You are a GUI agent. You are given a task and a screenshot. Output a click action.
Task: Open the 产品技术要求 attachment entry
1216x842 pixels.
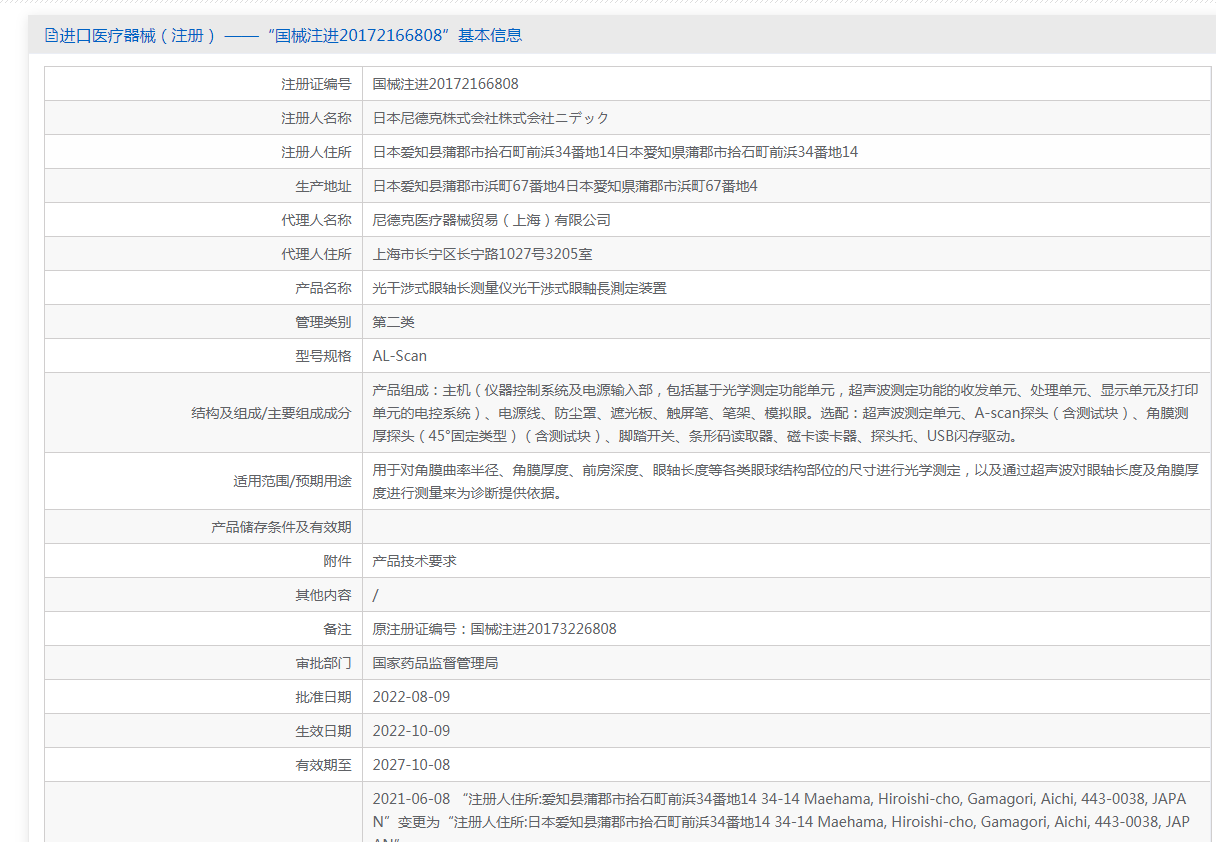click(414, 561)
